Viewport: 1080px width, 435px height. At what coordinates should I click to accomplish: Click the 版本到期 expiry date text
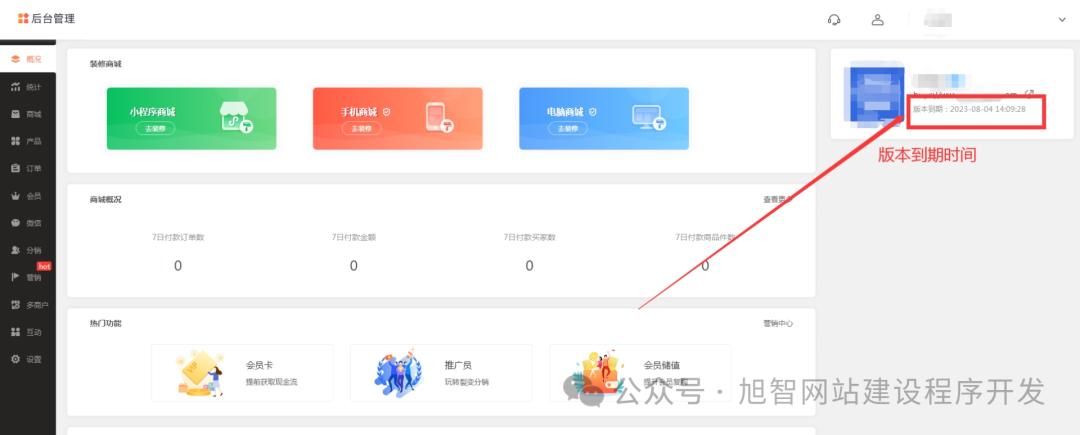click(969, 109)
